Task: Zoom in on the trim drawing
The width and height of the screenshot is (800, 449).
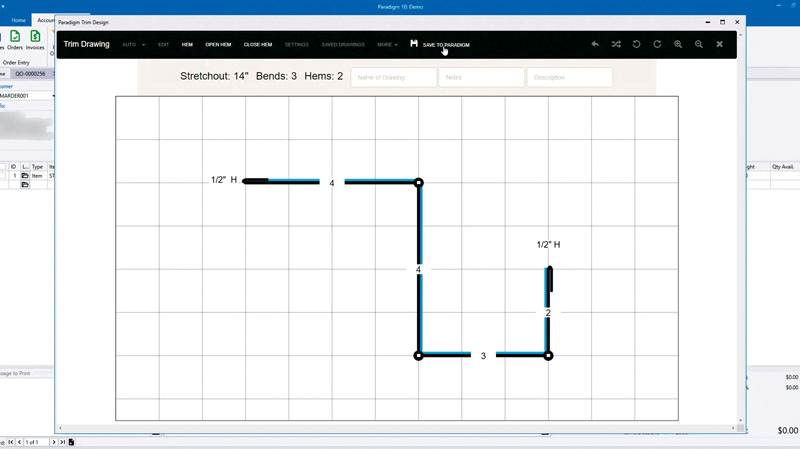Action: (678, 44)
